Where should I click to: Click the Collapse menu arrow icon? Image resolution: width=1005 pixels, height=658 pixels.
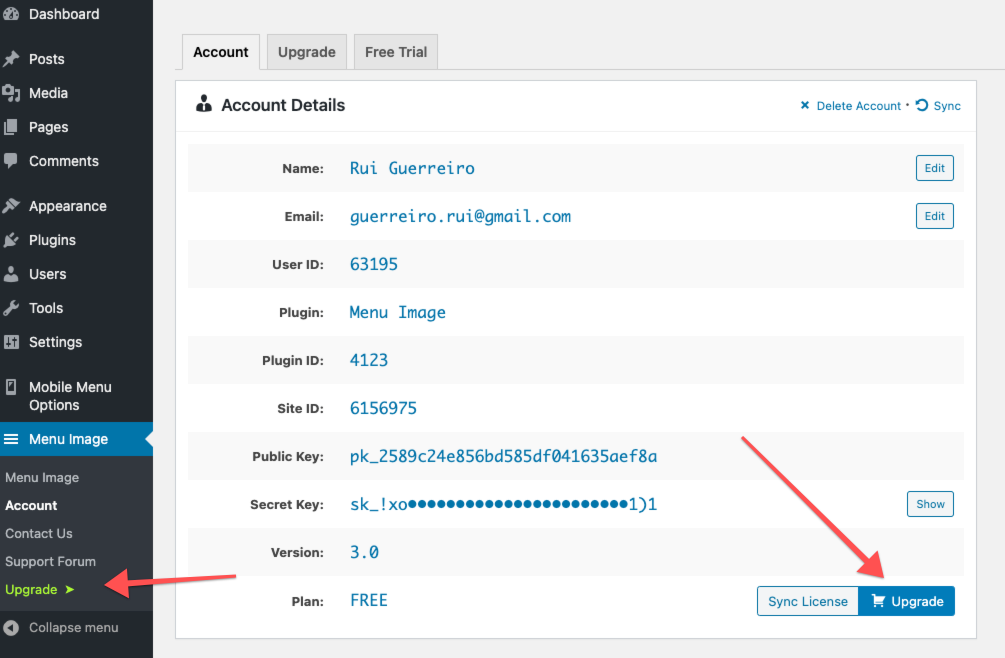point(11,628)
